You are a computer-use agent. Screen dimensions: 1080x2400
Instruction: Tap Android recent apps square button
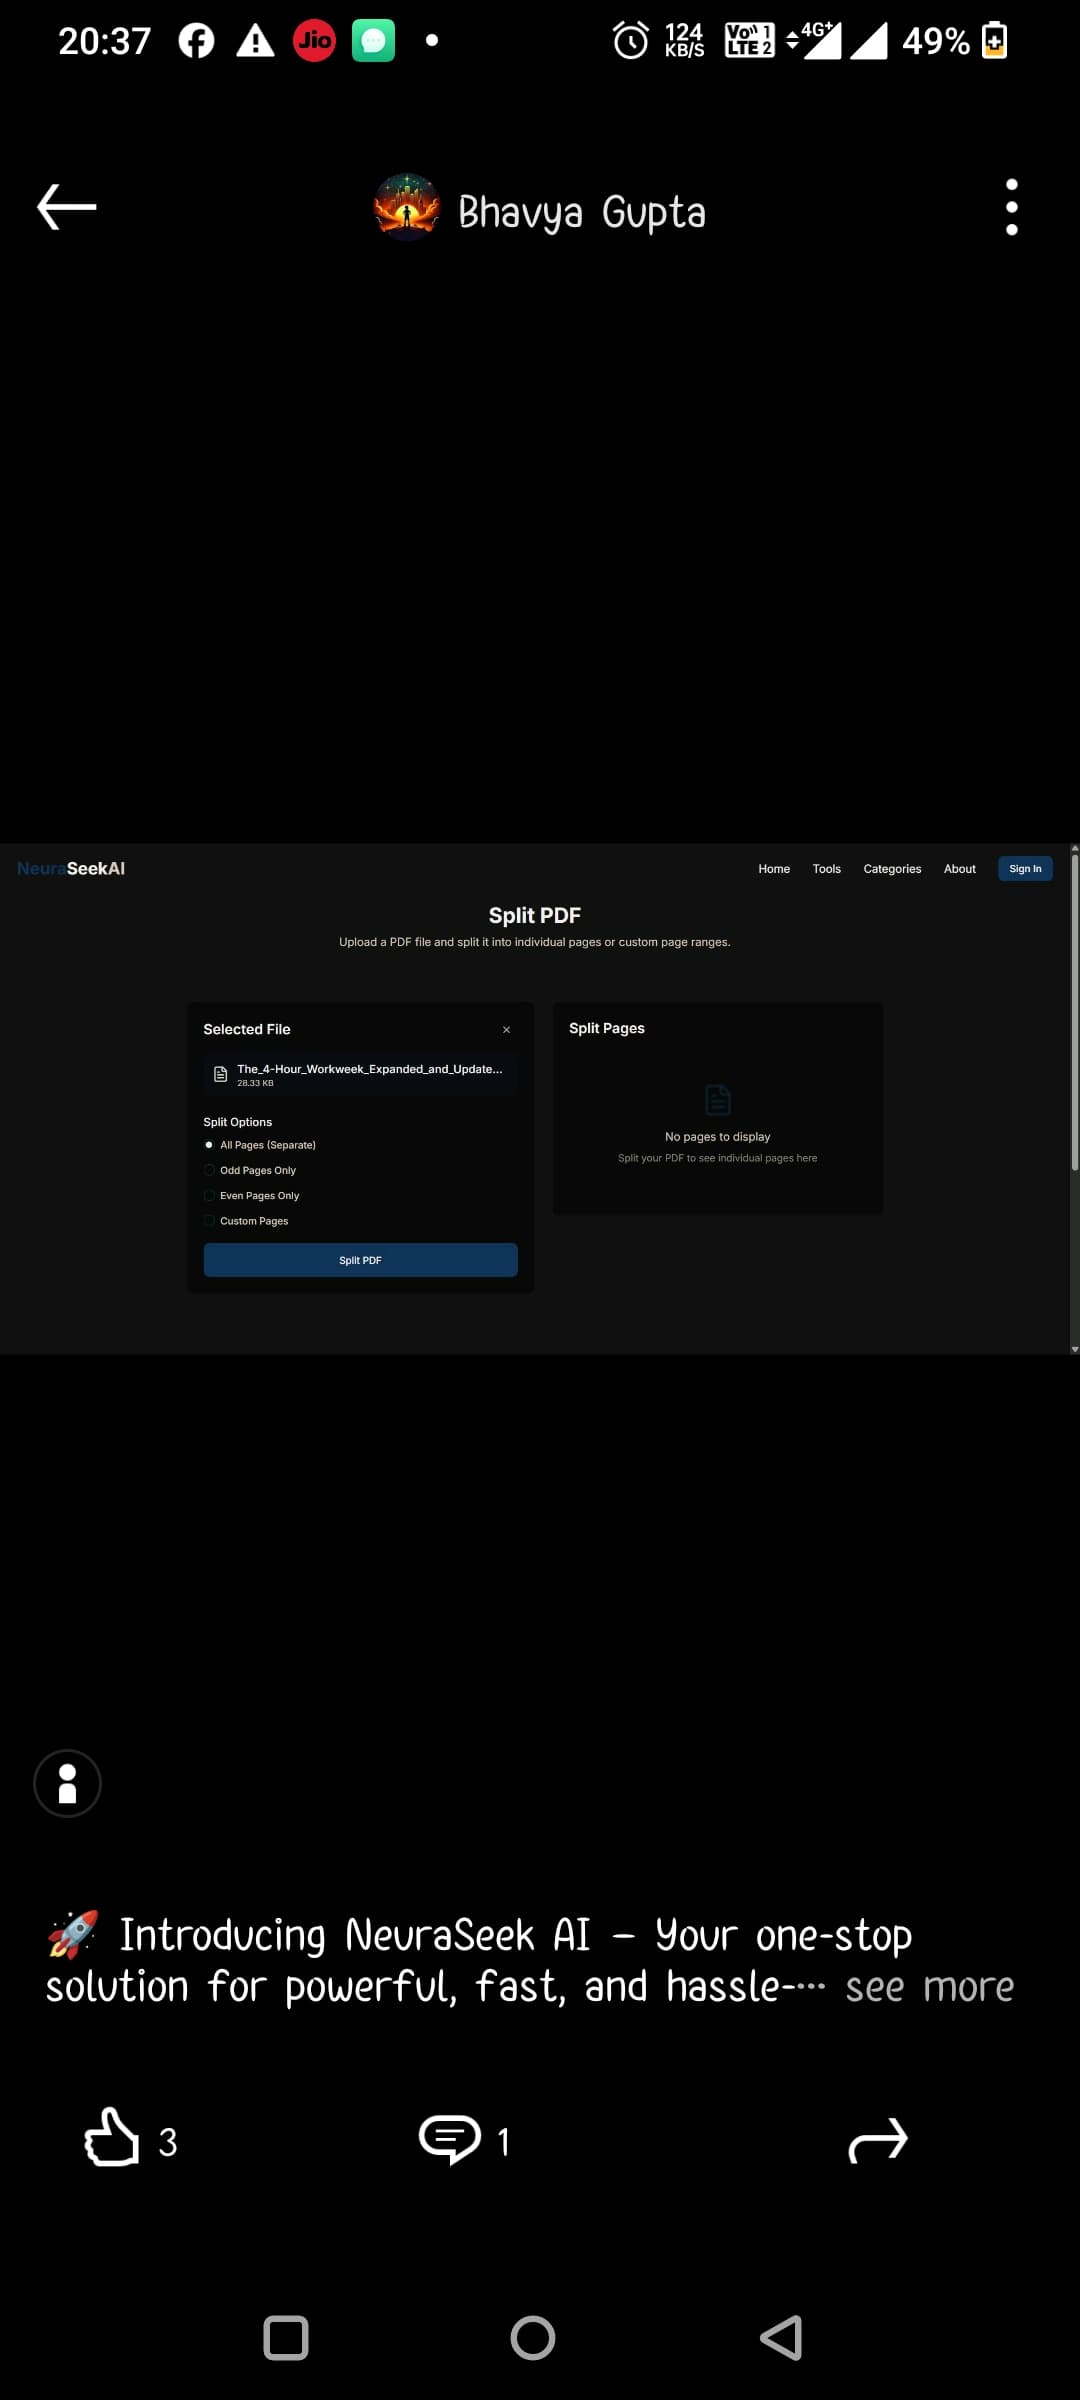pos(286,2338)
